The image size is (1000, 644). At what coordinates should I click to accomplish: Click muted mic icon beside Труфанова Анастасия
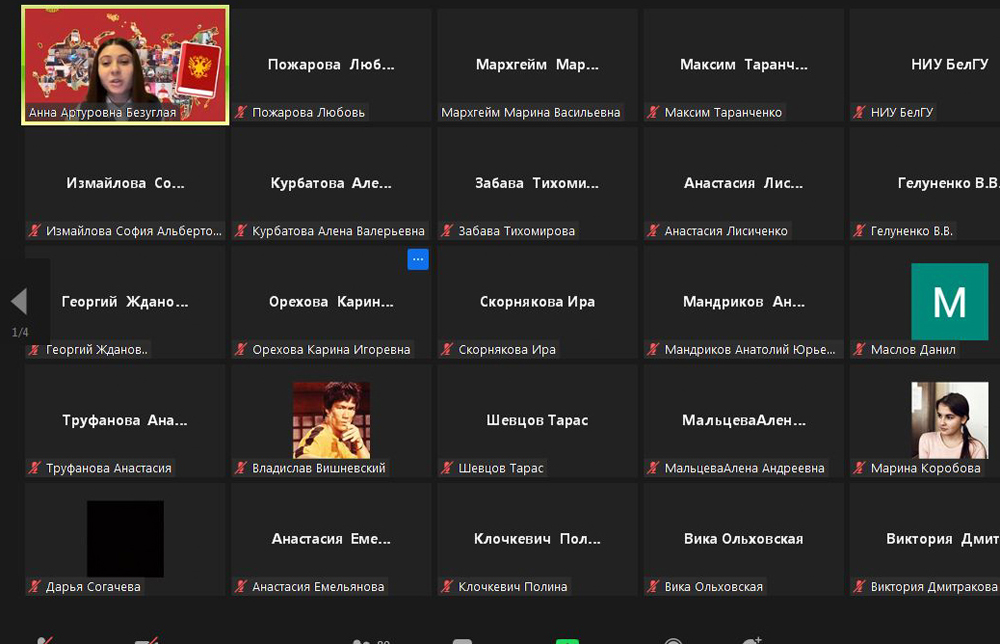coord(34,468)
